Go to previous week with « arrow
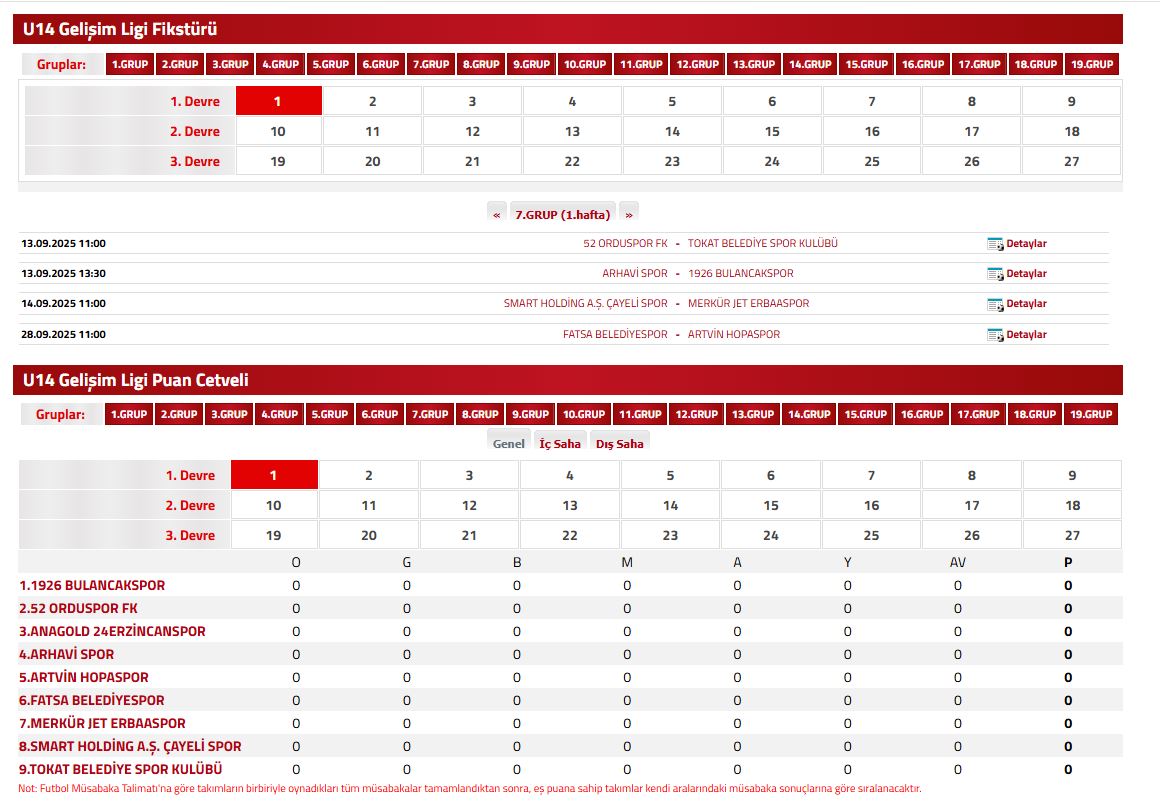 tap(497, 215)
